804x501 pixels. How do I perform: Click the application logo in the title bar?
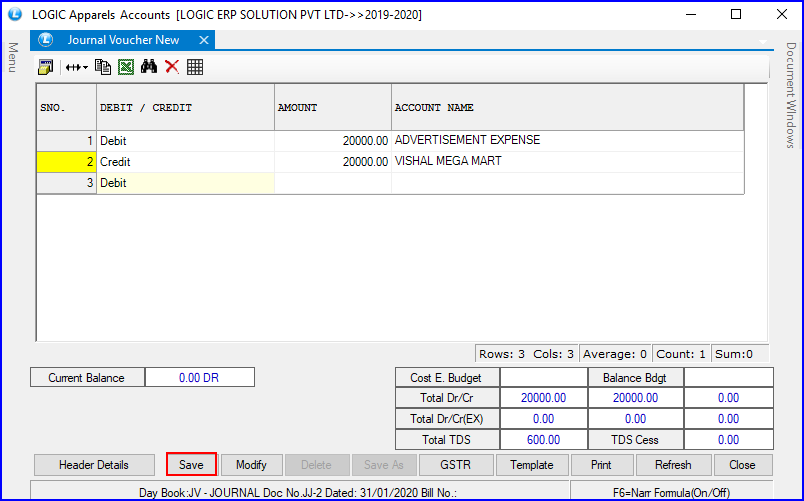pos(15,14)
